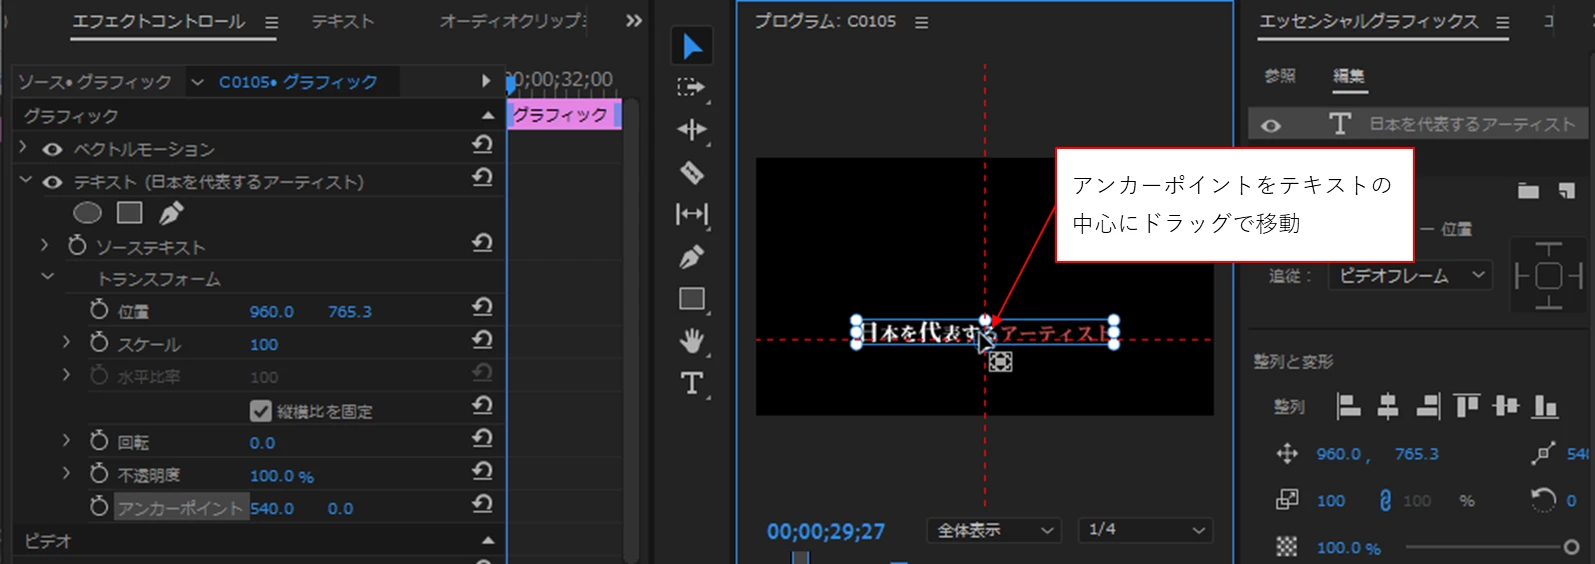Open ソース•グラフィック dropdown arrow

(197, 82)
